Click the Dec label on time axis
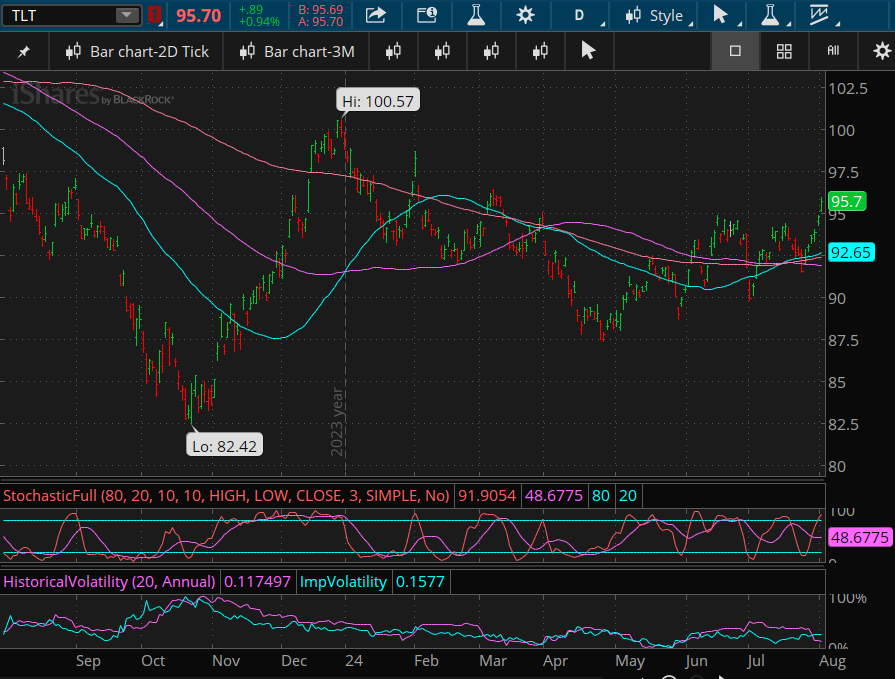Image resolution: width=895 pixels, height=679 pixels. (x=294, y=661)
